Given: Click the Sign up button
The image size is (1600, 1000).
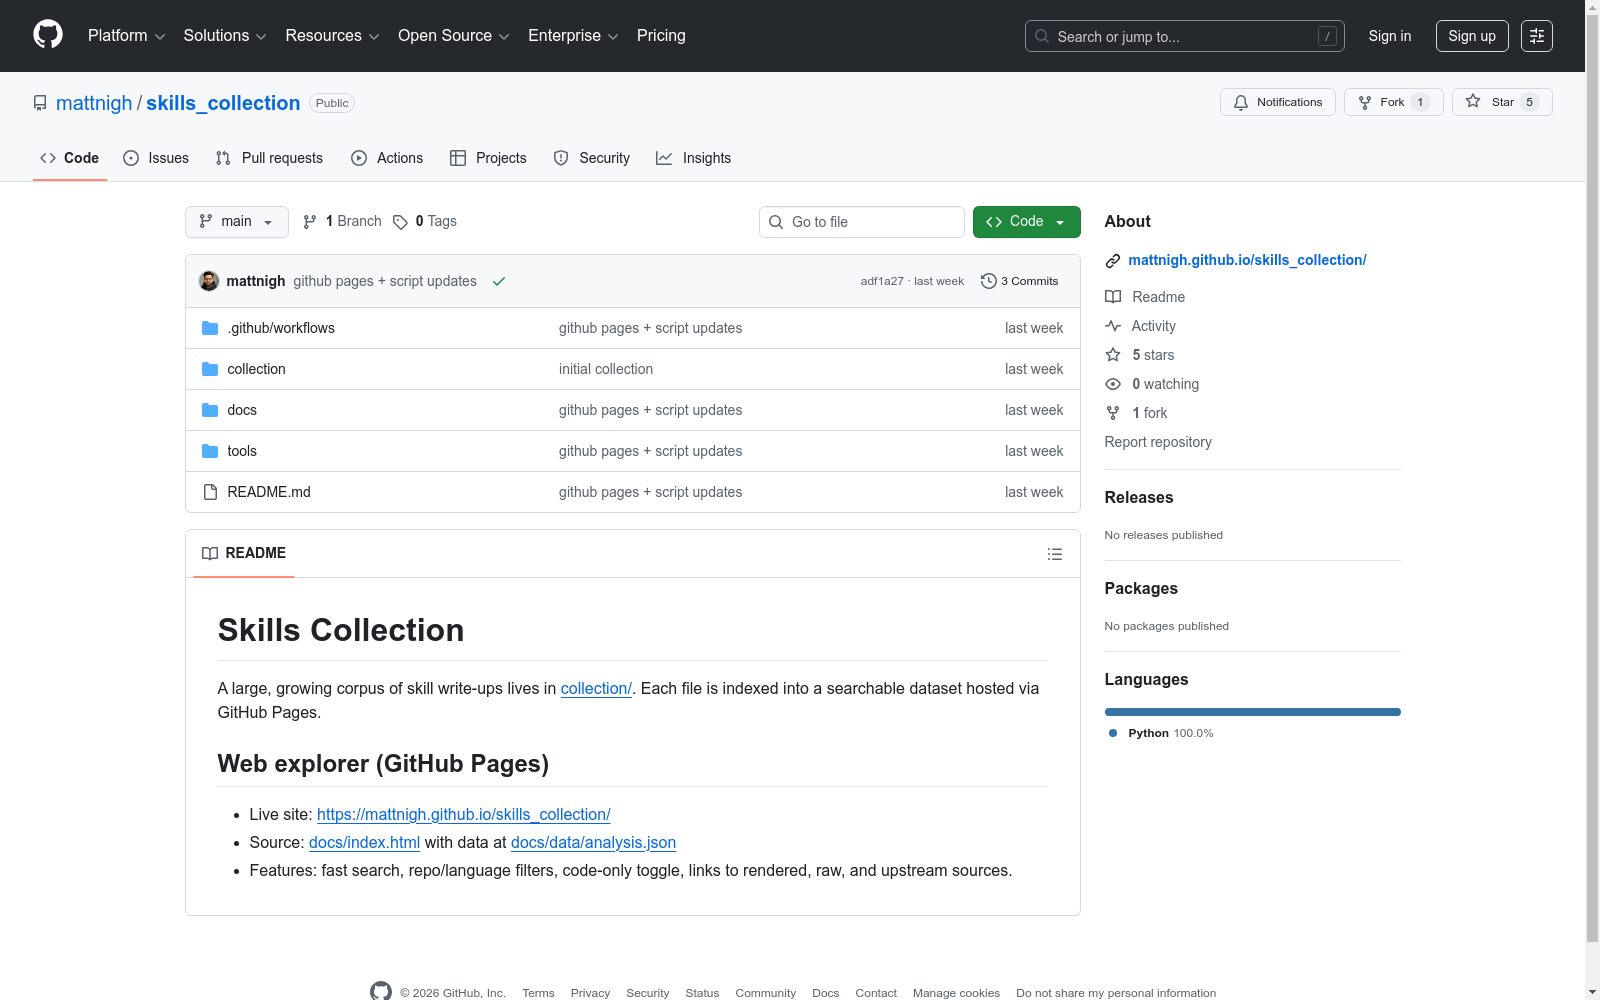Looking at the screenshot, I should click(x=1472, y=36).
